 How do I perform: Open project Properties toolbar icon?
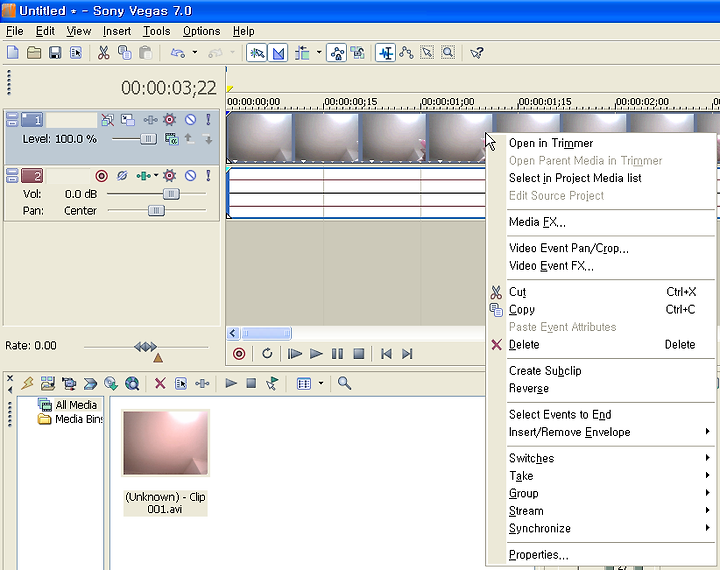pyautogui.click(x=76, y=53)
